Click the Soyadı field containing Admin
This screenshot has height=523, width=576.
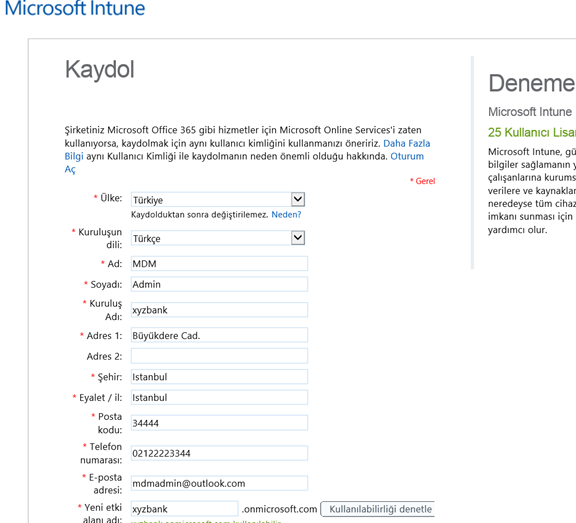(x=219, y=284)
